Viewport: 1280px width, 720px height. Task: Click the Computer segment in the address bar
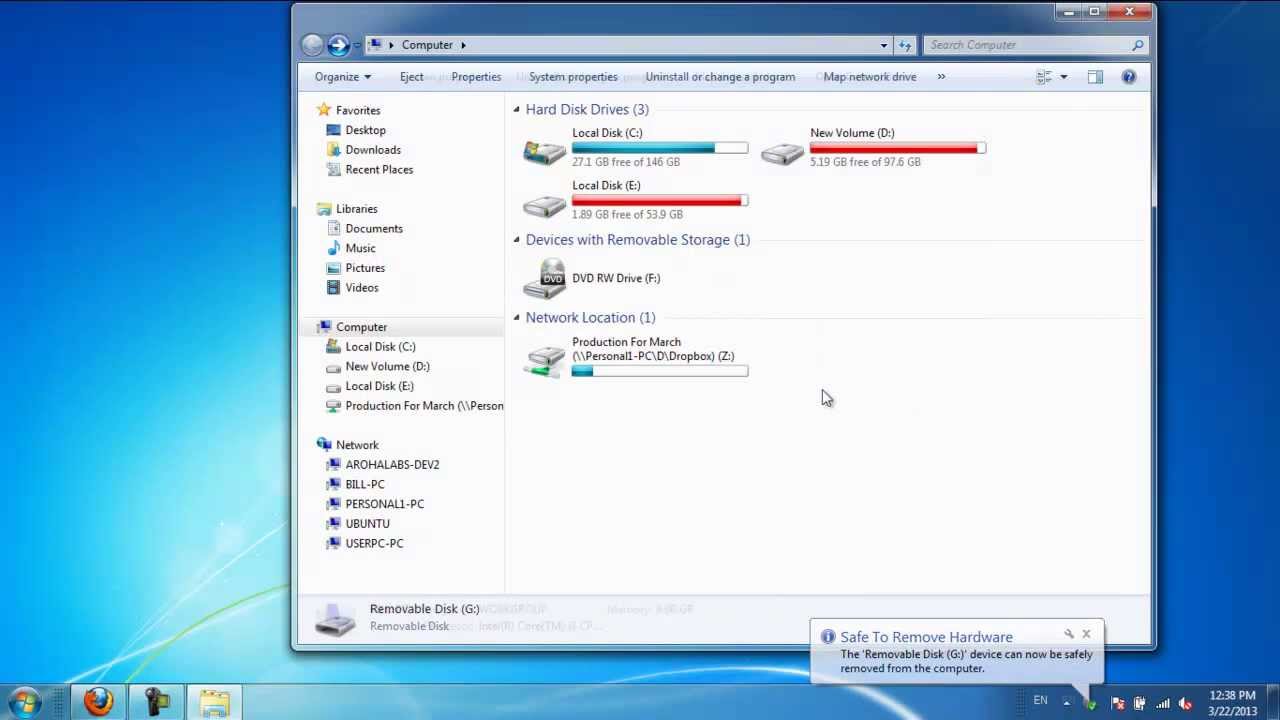tap(427, 45)
